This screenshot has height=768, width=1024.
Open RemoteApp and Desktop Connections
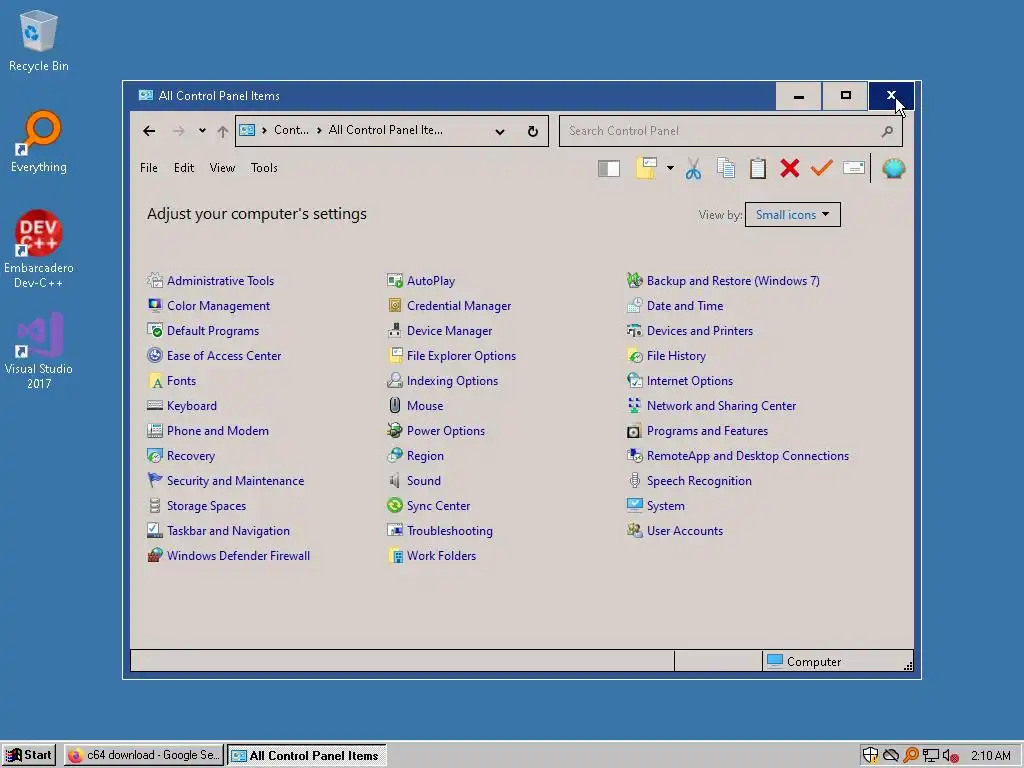click(x=748, y=456)
